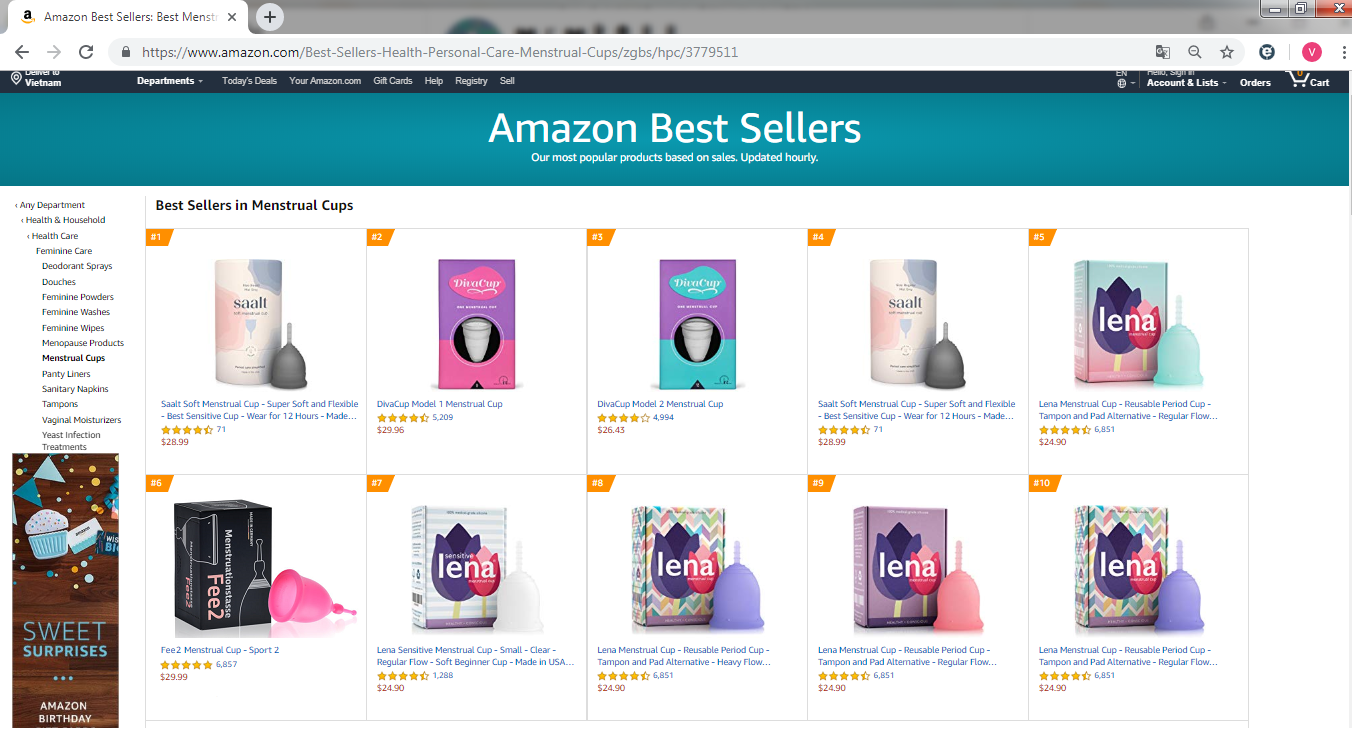Reload the current page

86,52
